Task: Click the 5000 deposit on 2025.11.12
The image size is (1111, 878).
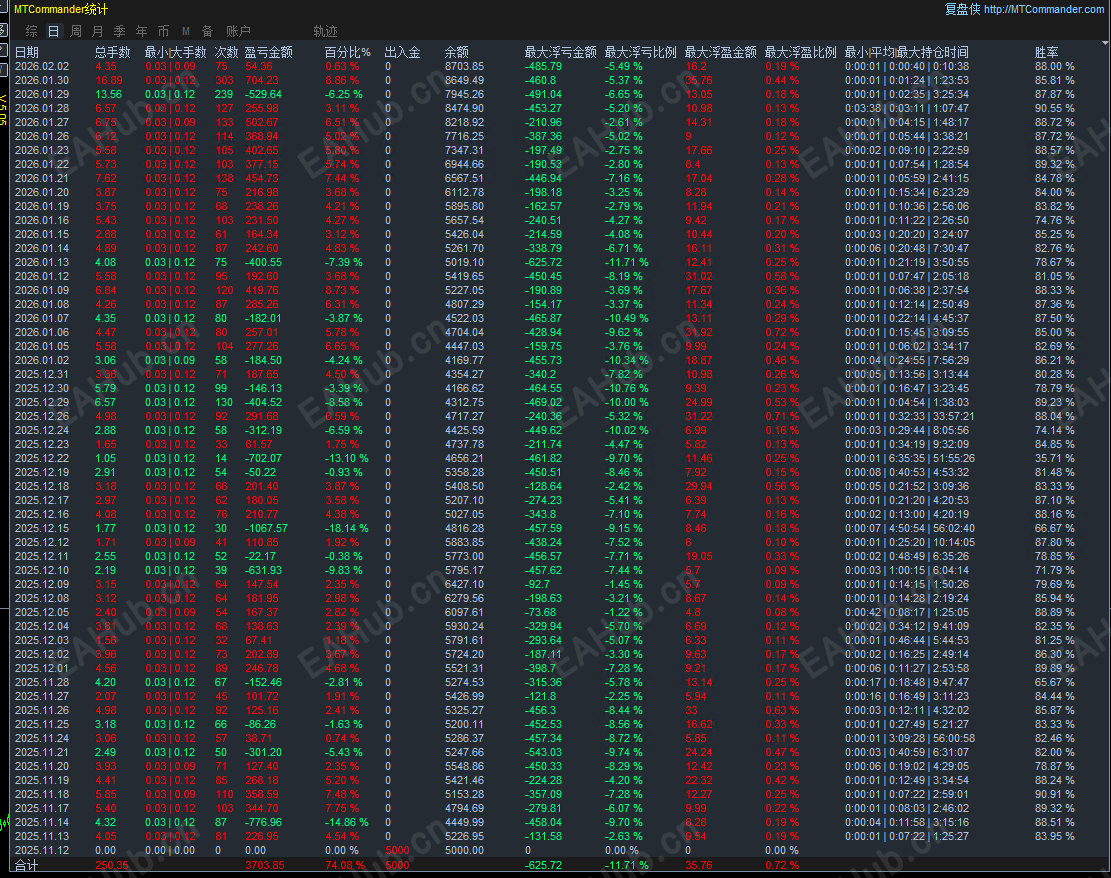Action: 397,850
